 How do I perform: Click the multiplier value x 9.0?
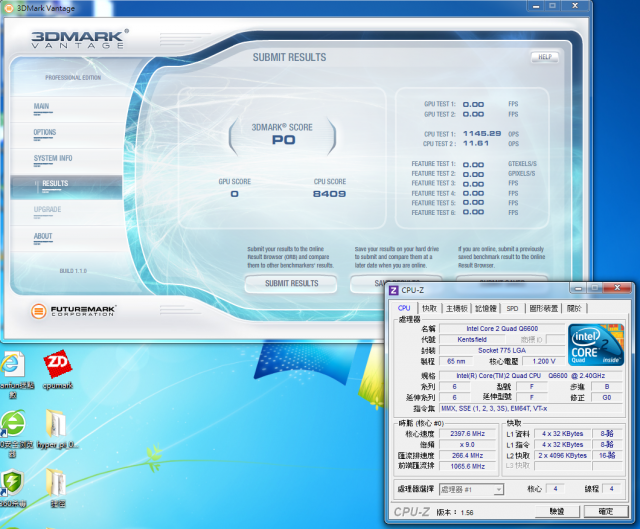pyautogui.click(x=468, y=445)
